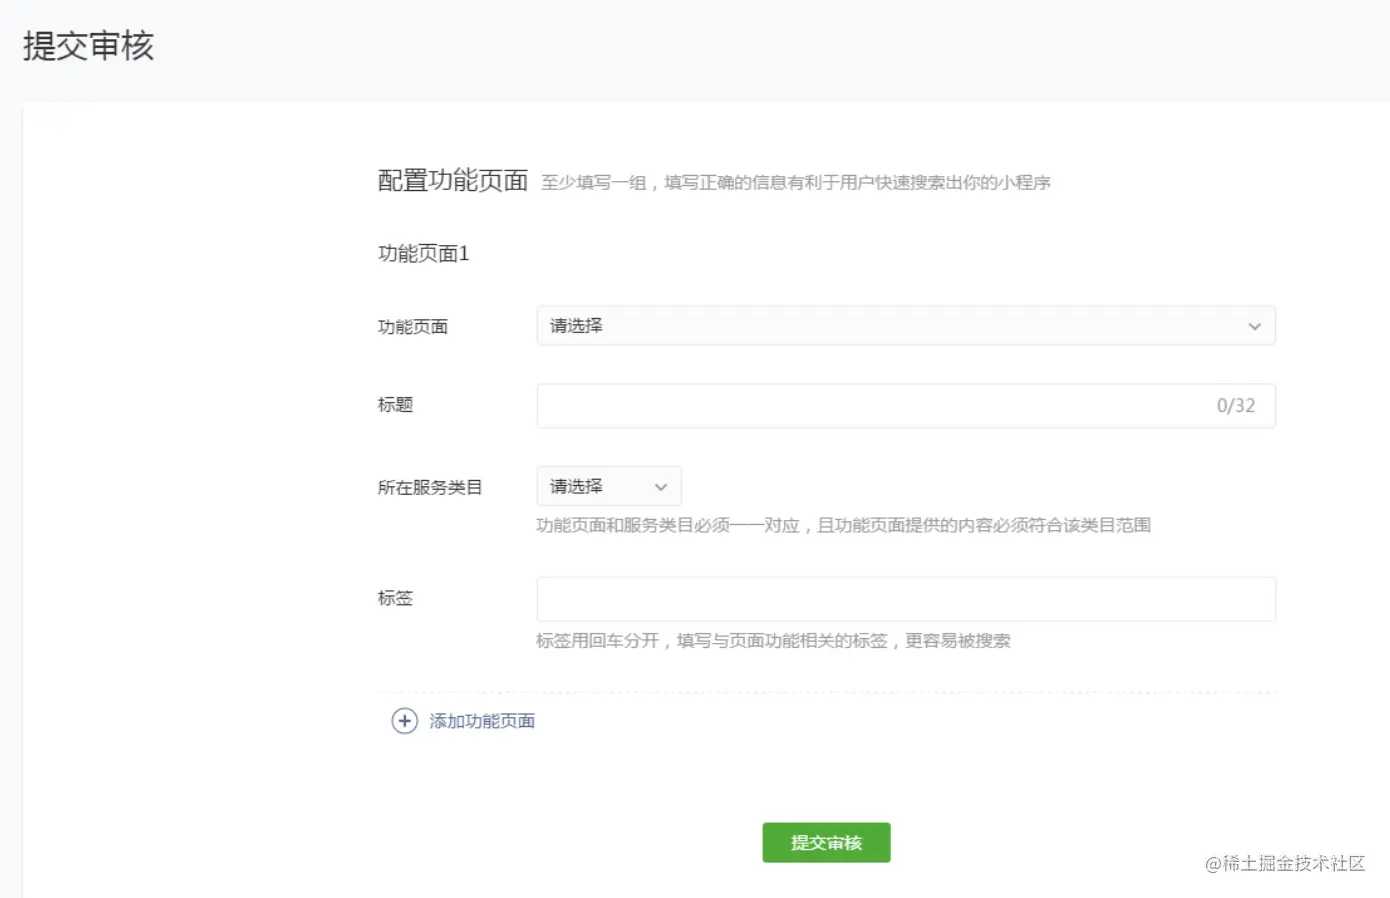This screenshot has width=1390, height=898.
Task: Click the plus icon for adding page
Action: pos(404,721)
